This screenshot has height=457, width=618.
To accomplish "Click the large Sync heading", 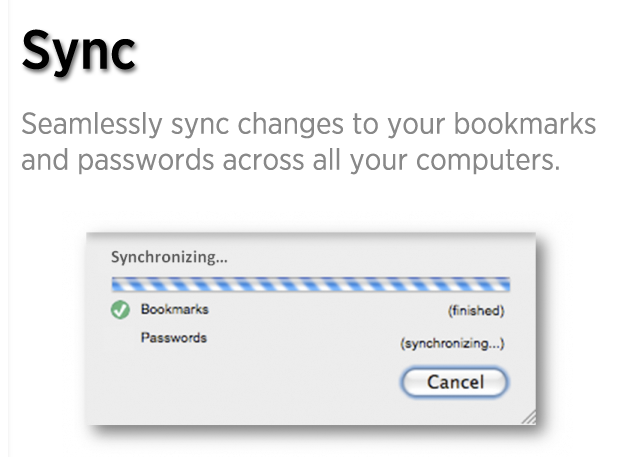I will point(79,52).
